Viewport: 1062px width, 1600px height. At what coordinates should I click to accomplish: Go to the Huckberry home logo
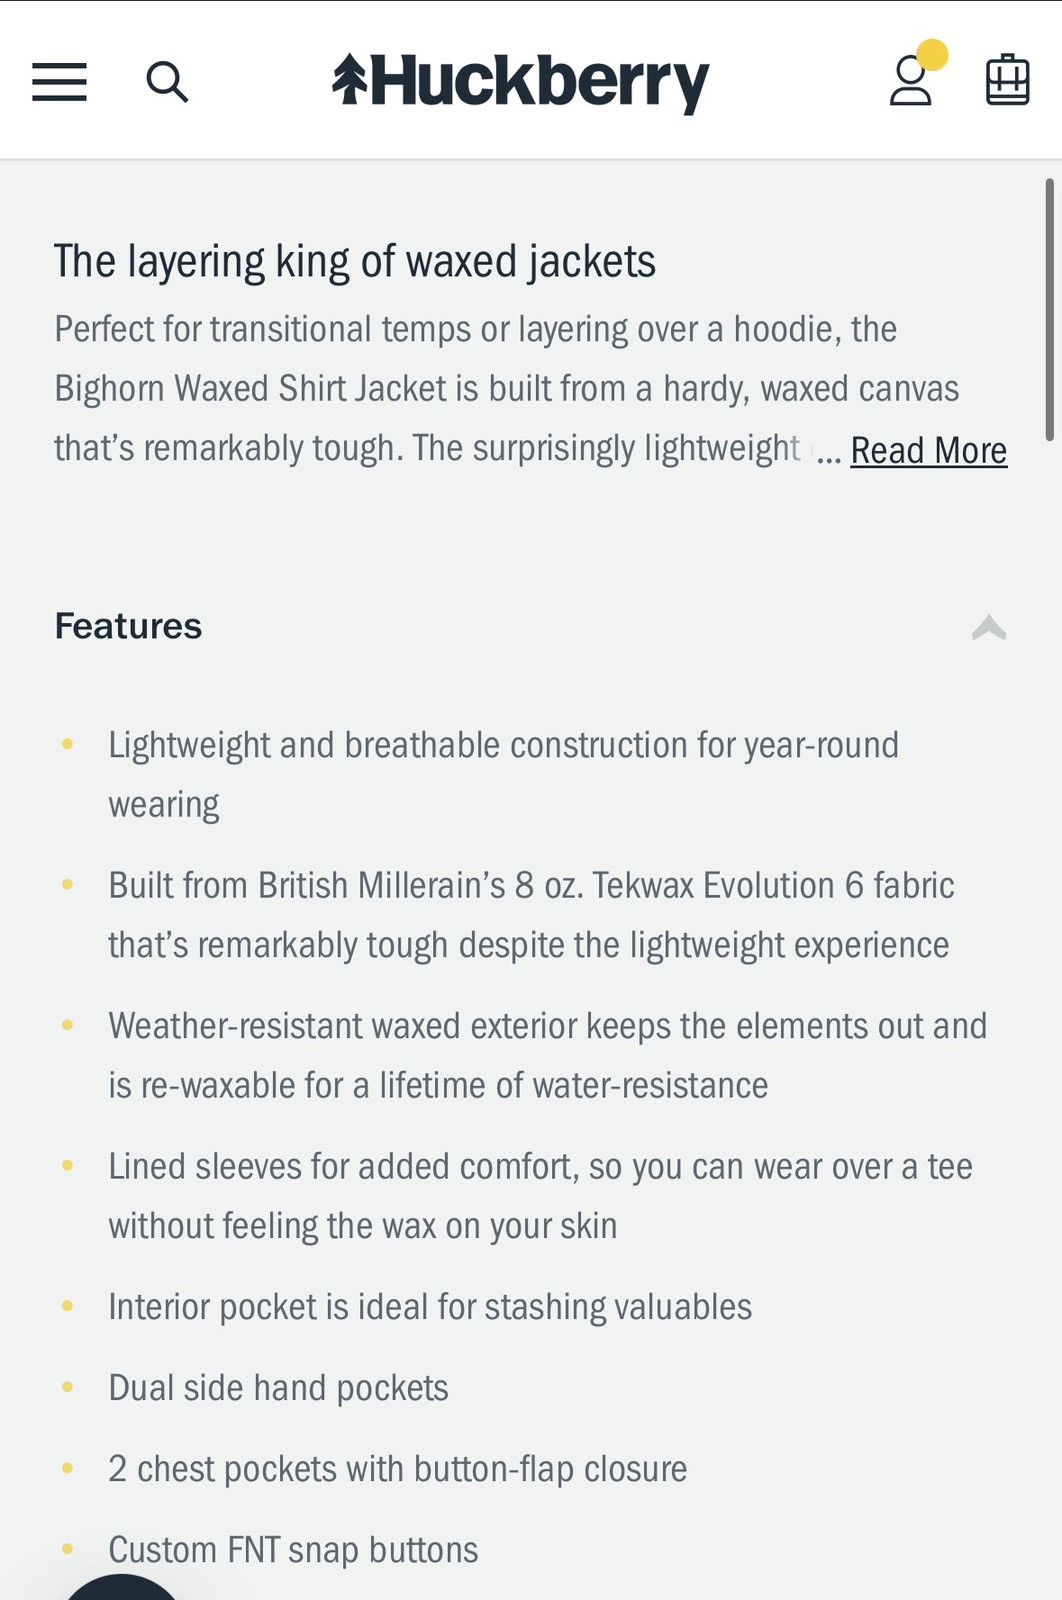point(520,82)
